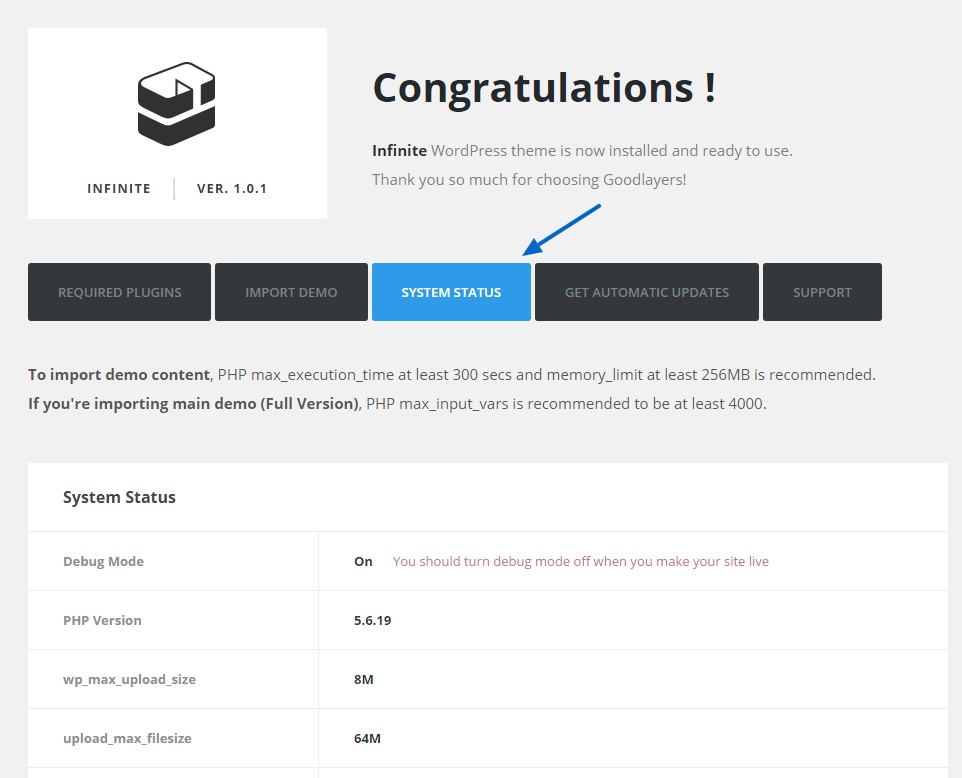This screenshot has height=778, width=962.
Task: Select the upload_max_filesize row label
Action: [127, 738]
